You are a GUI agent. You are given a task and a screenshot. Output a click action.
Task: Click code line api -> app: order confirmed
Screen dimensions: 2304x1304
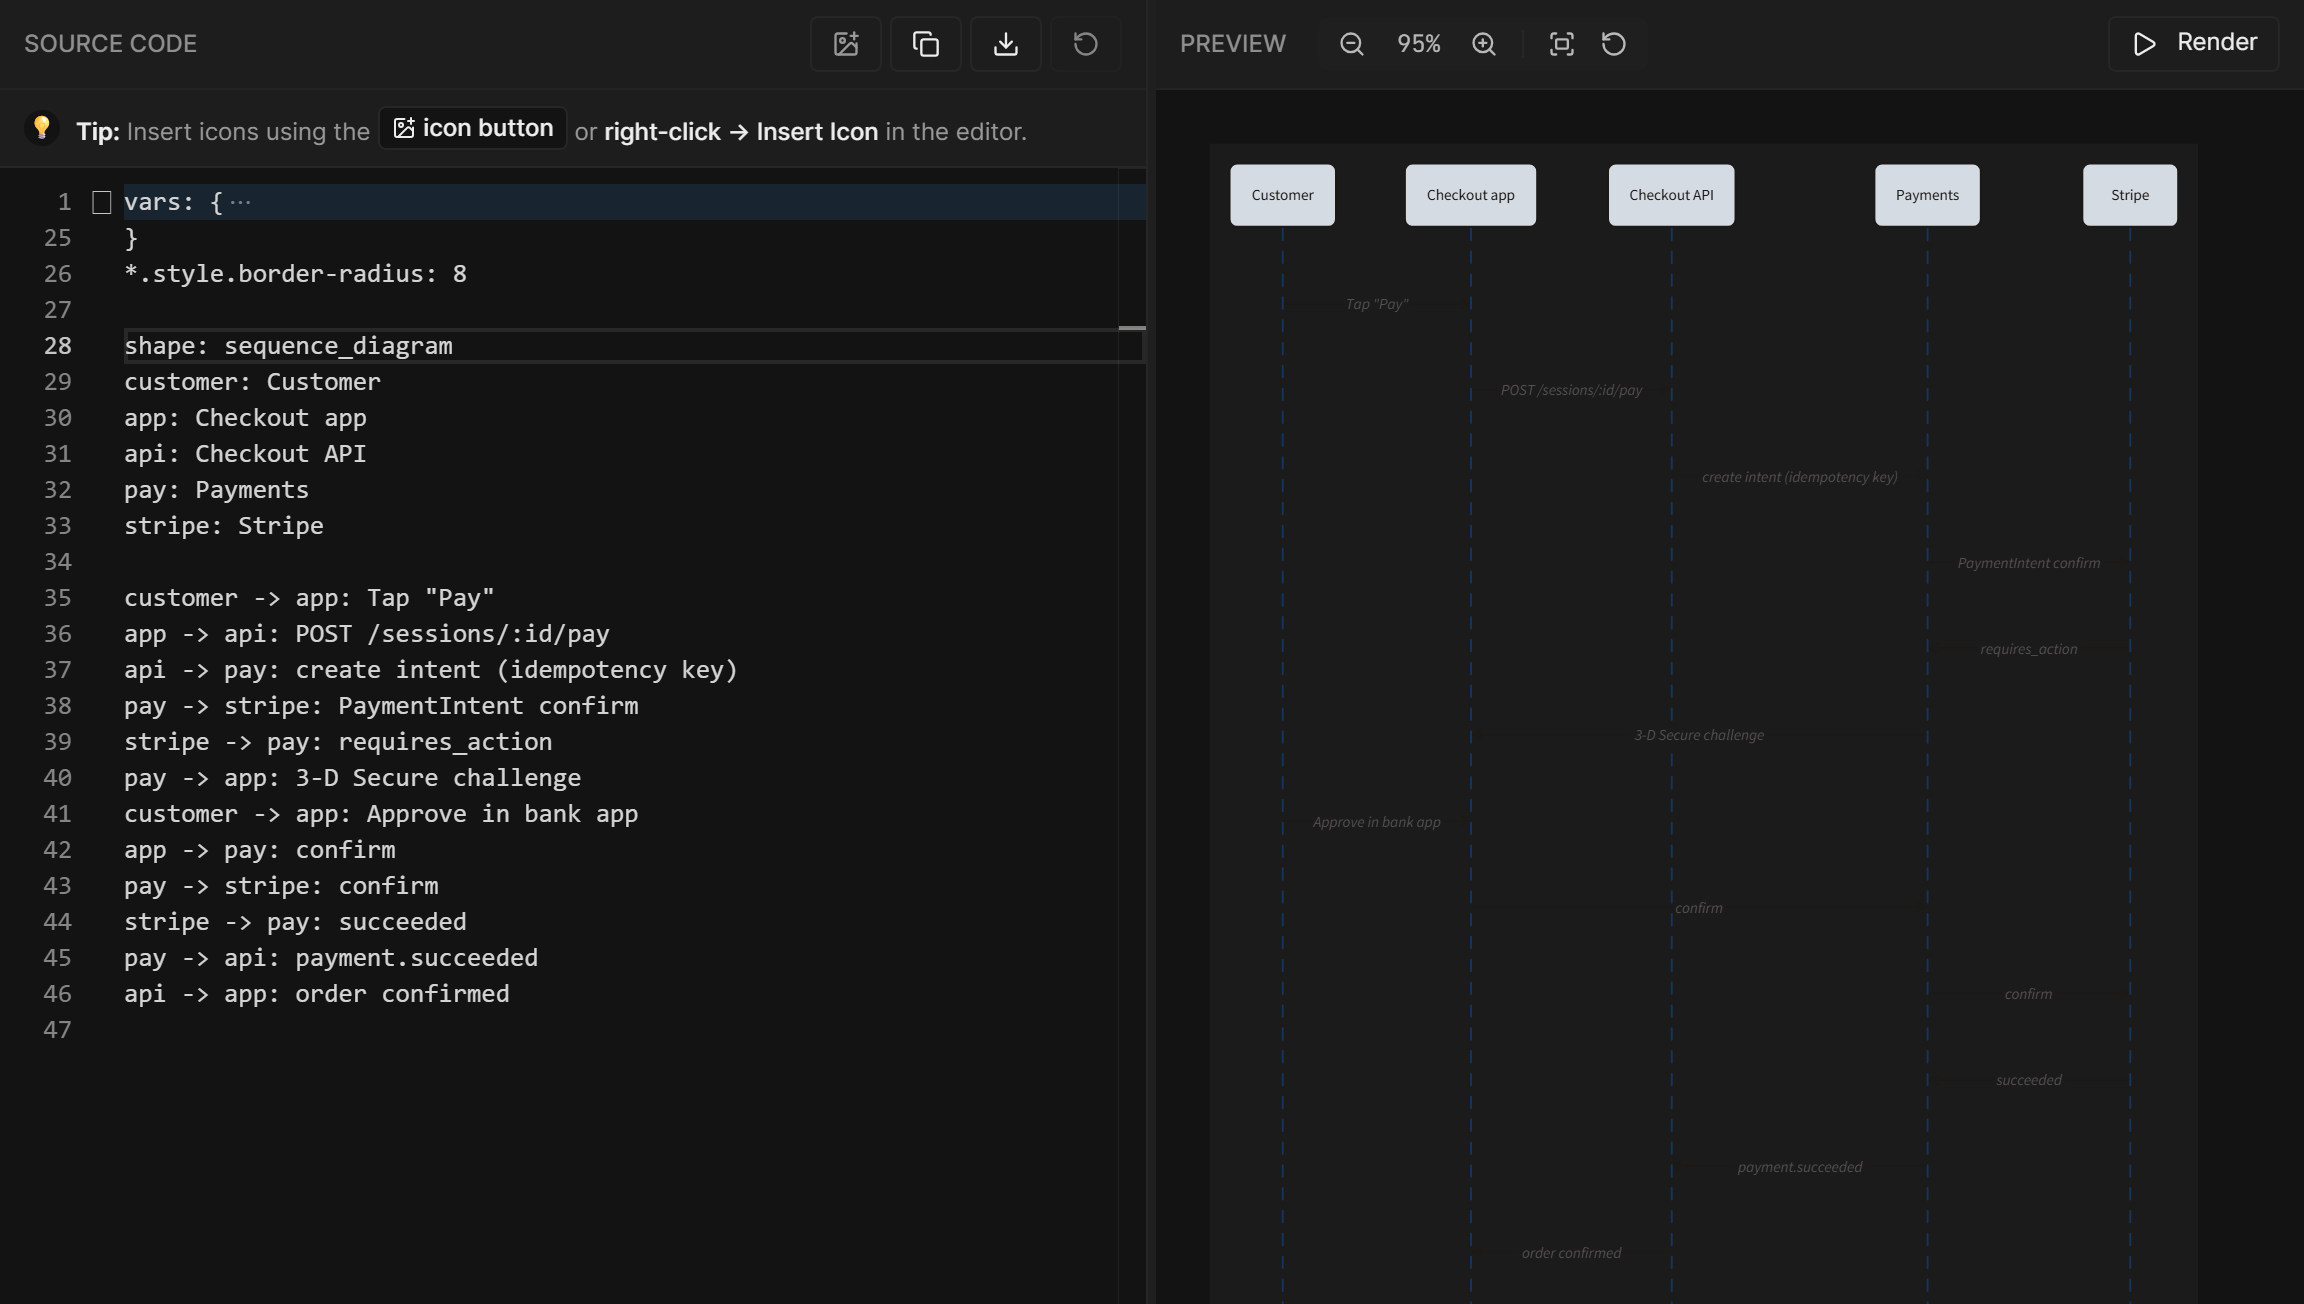click(x=317, y=994)
